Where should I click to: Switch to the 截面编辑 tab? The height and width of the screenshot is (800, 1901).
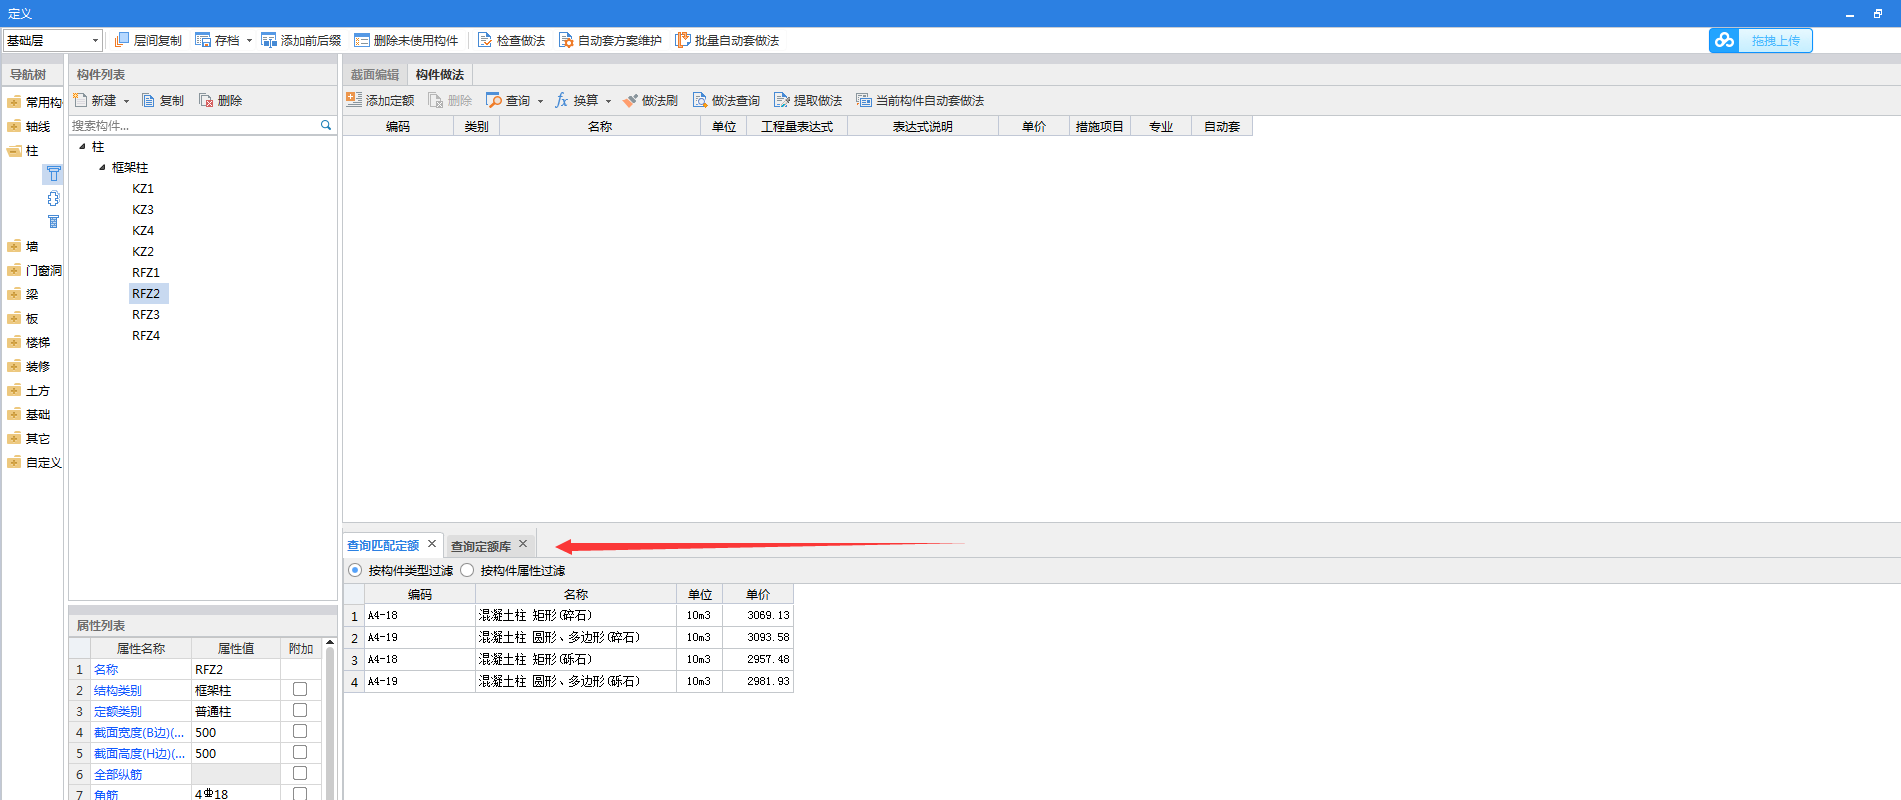(375, 75)
